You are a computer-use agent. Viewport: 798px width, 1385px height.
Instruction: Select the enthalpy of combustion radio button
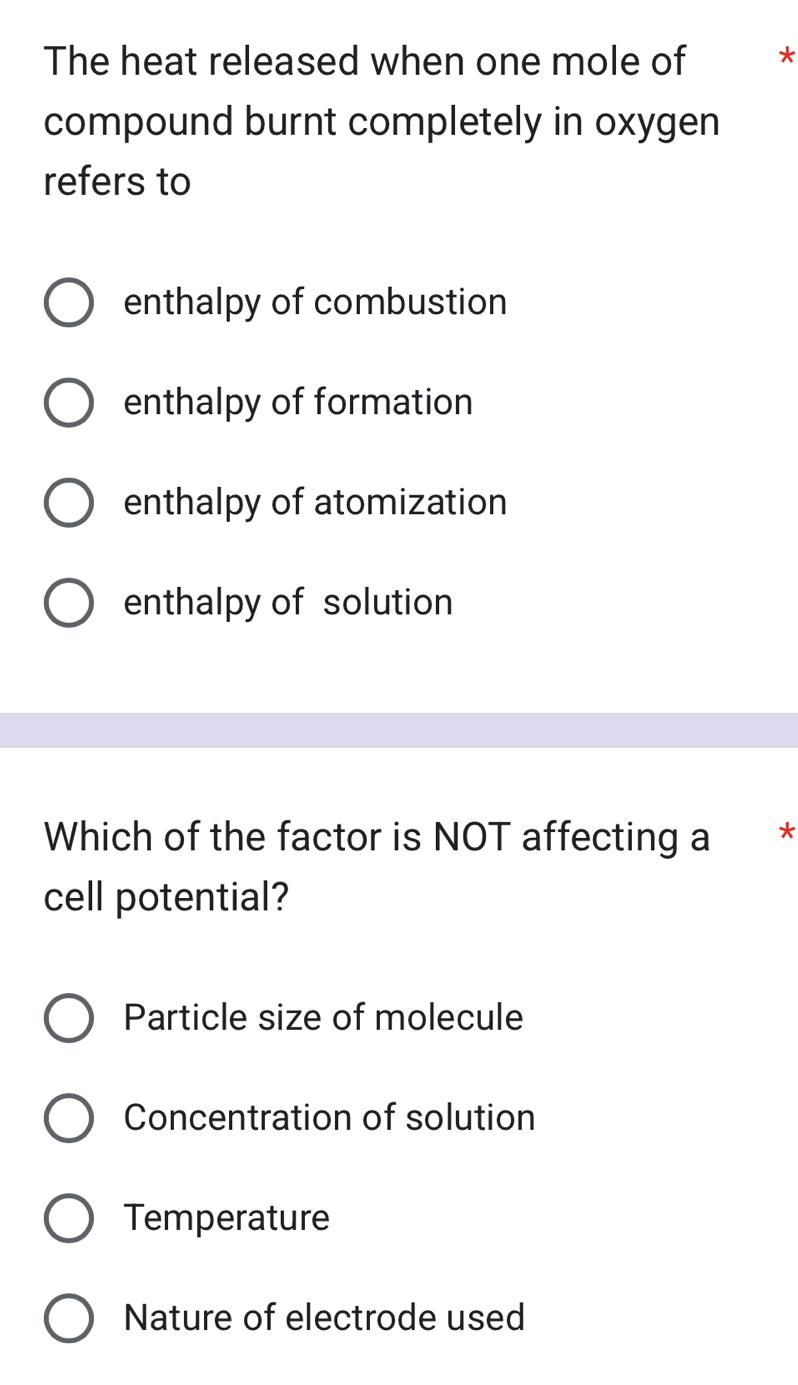pos(69,302)
